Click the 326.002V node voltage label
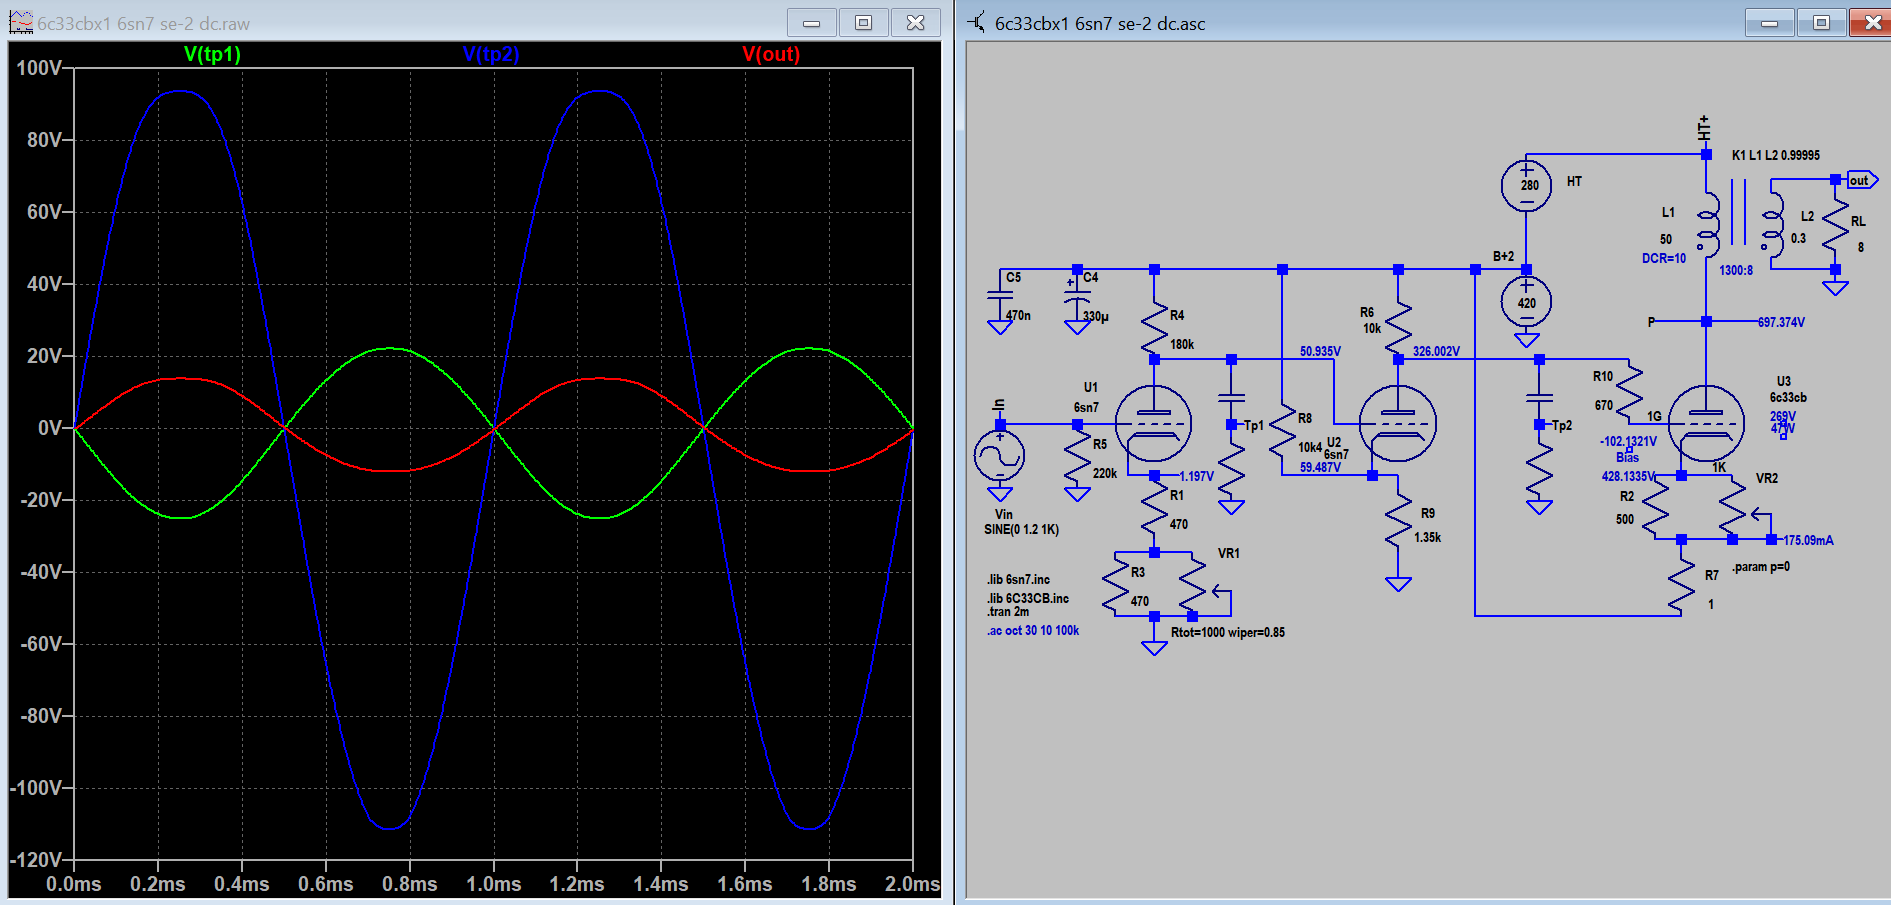Image resolution: width=1891 pixels, height=905 pixels. [x=1436, y=351]
